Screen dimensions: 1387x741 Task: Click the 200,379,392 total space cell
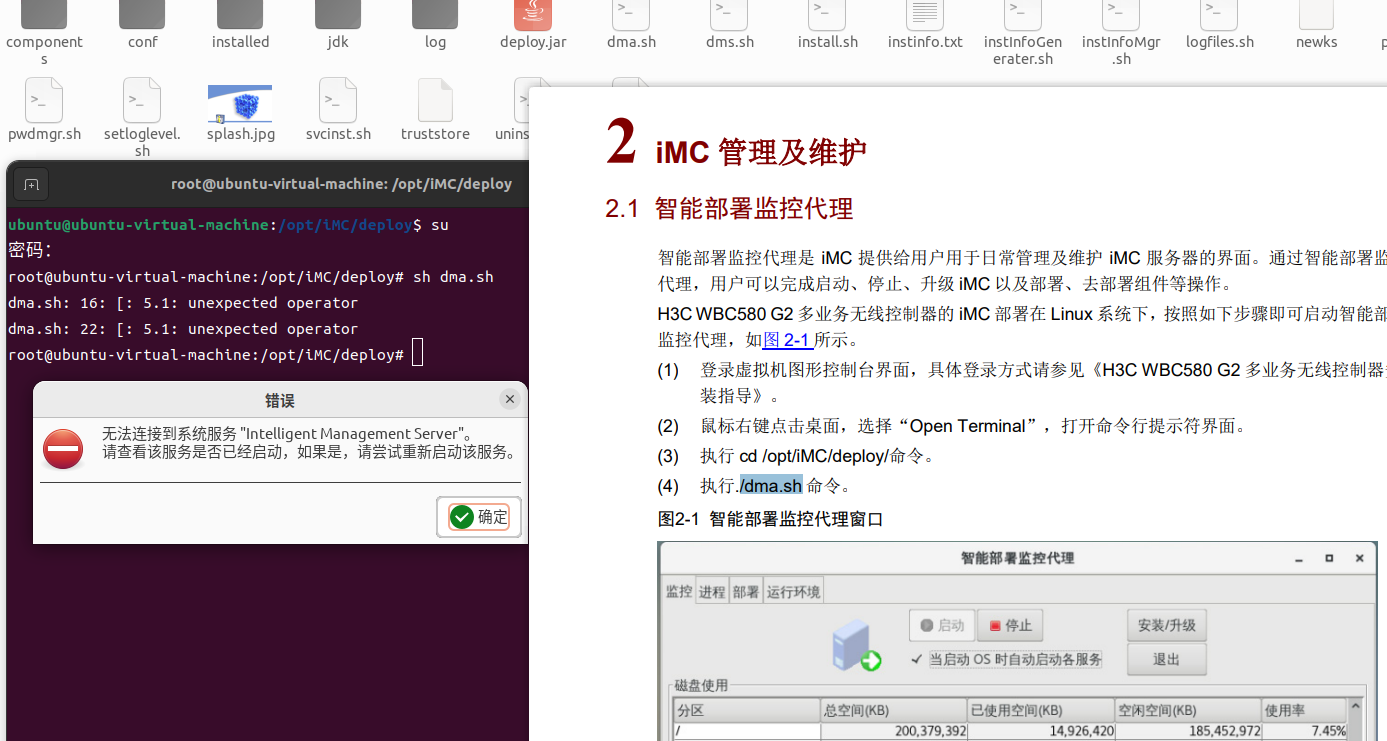(894, 731)
